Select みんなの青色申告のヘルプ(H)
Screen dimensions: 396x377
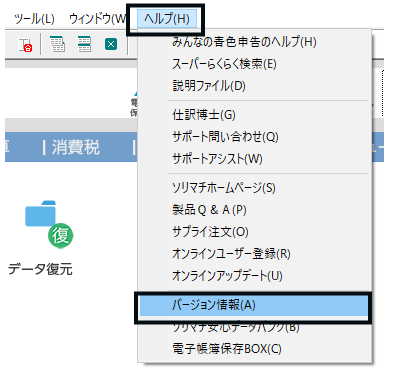click(x=255, y=42)
